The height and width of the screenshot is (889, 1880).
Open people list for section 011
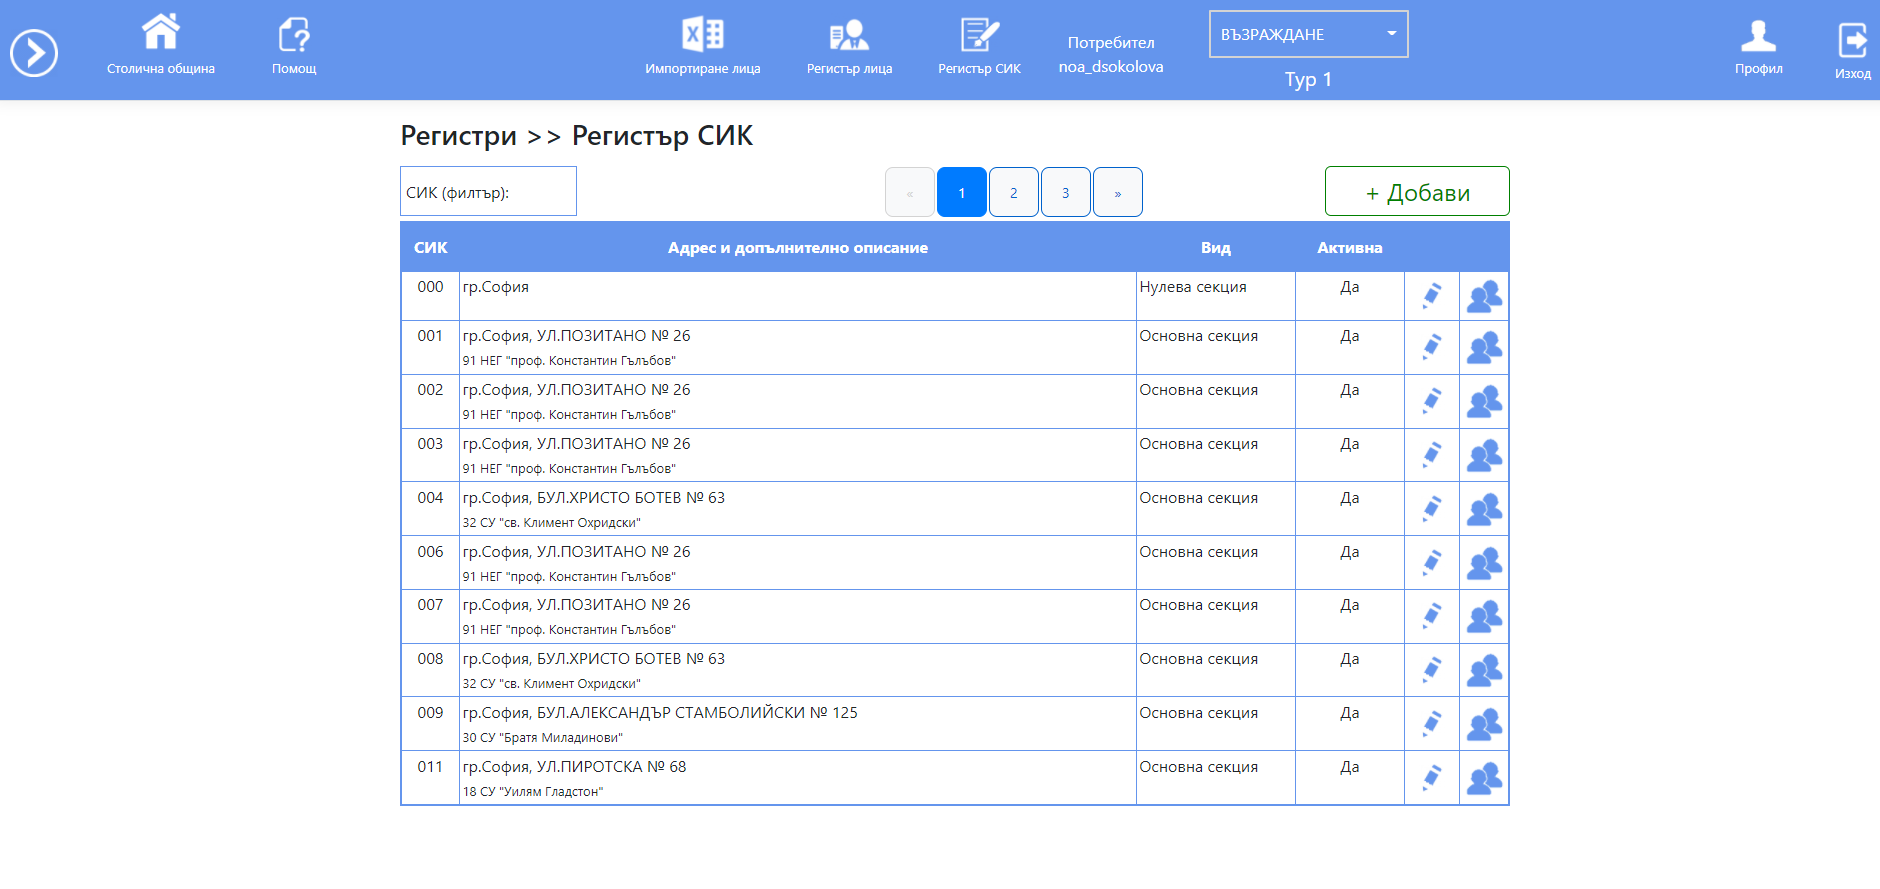[1484, 778]
